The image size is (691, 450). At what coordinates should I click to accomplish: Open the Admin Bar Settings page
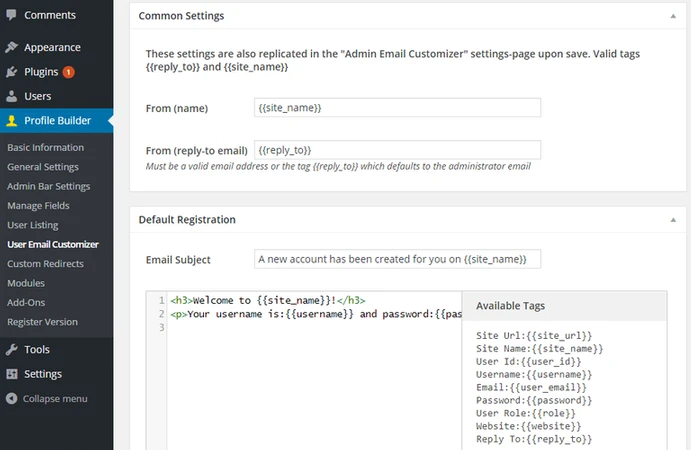48,186
